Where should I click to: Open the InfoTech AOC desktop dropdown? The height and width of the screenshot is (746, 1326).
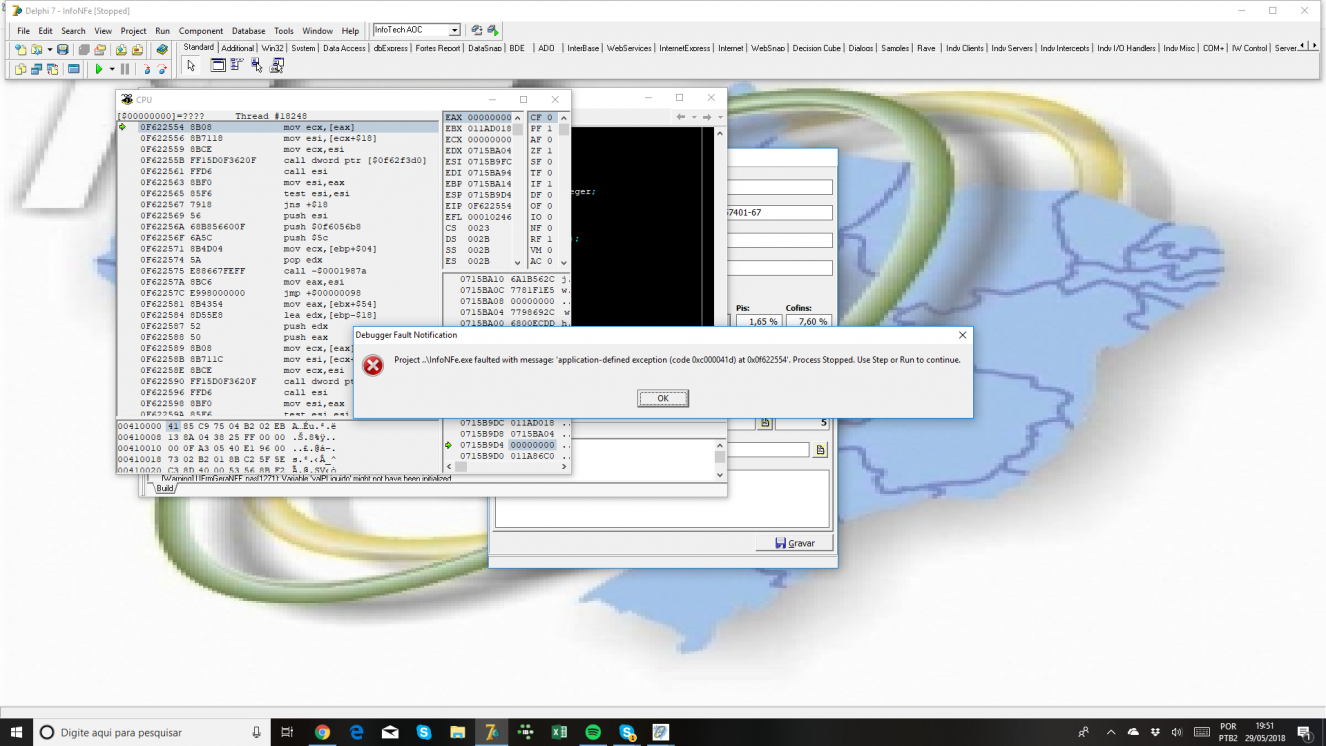[455, 31]
